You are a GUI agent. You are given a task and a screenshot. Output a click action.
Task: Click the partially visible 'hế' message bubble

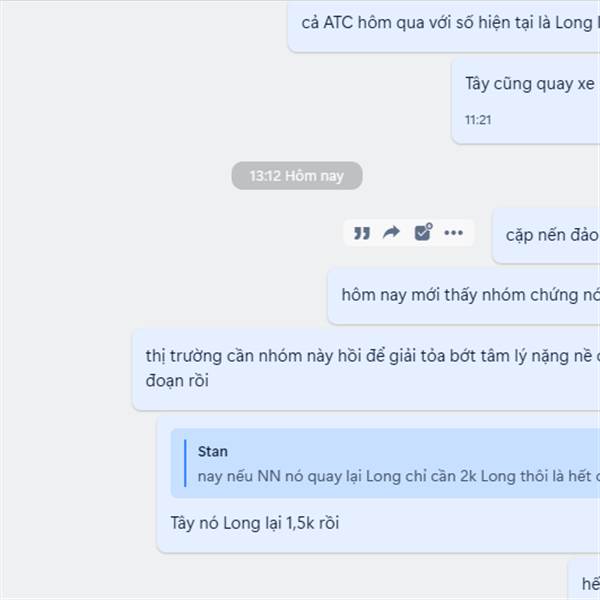[584, 579]
